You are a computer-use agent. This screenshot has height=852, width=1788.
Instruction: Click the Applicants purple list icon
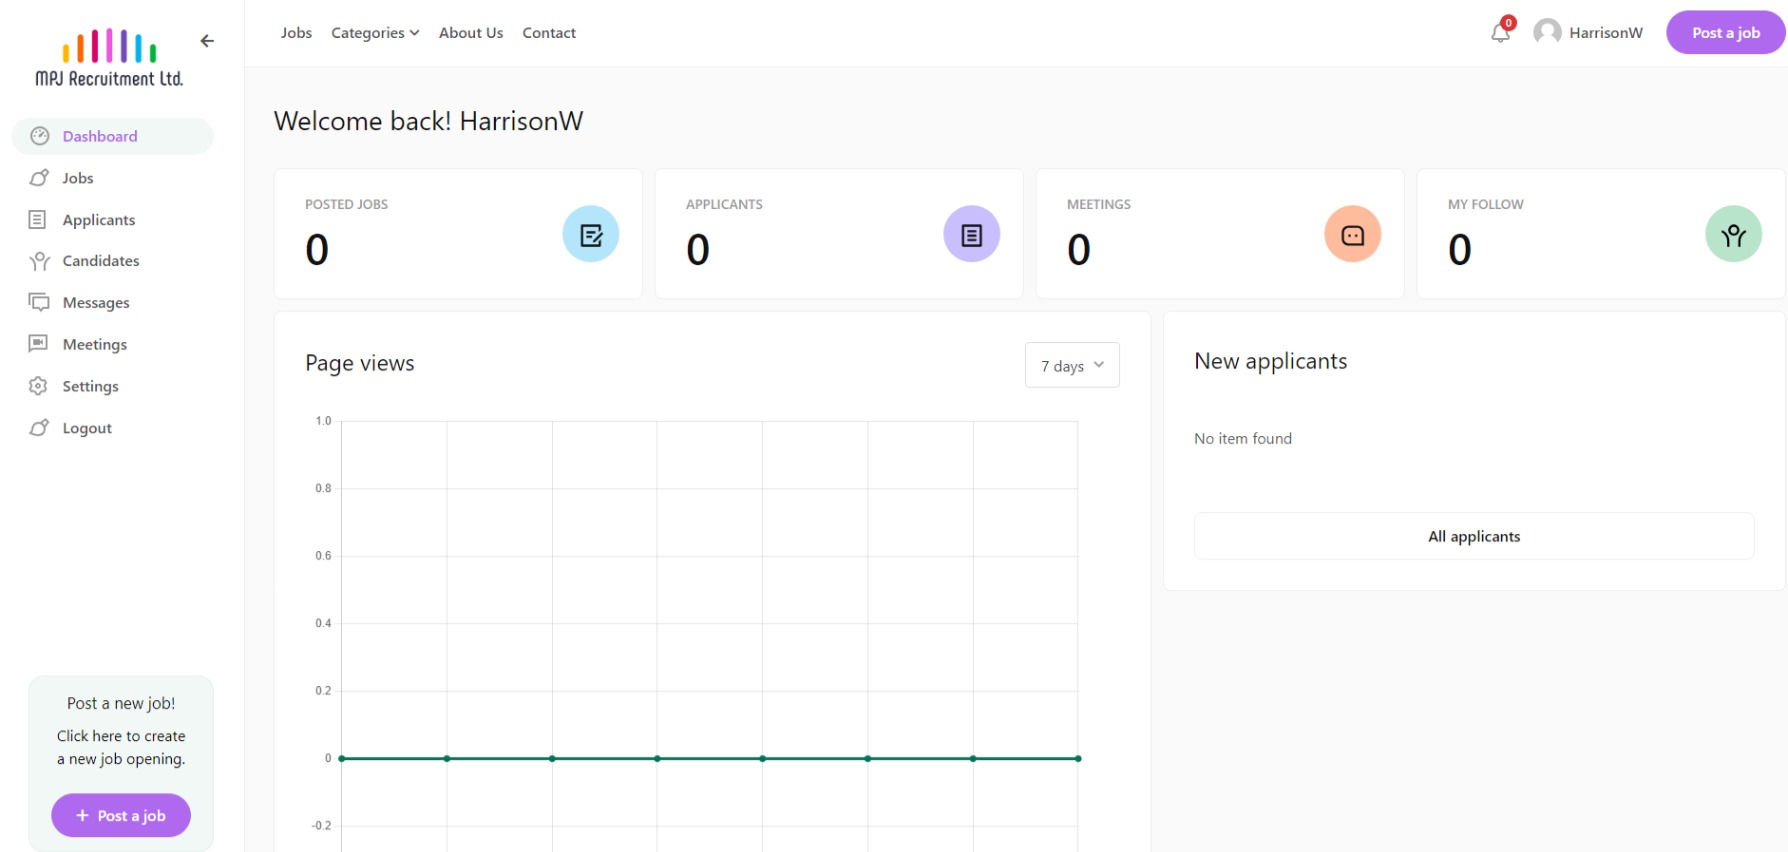click(971, 234)
